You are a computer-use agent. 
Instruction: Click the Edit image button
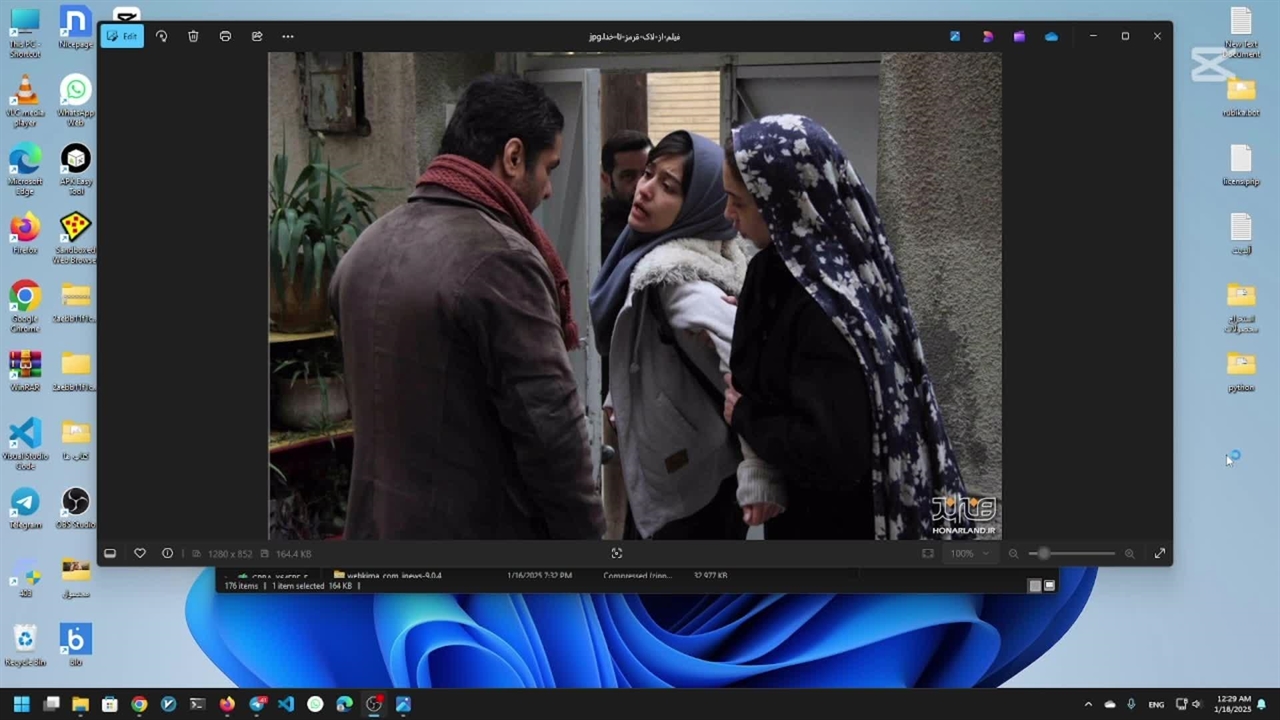(x=122, y=36)
